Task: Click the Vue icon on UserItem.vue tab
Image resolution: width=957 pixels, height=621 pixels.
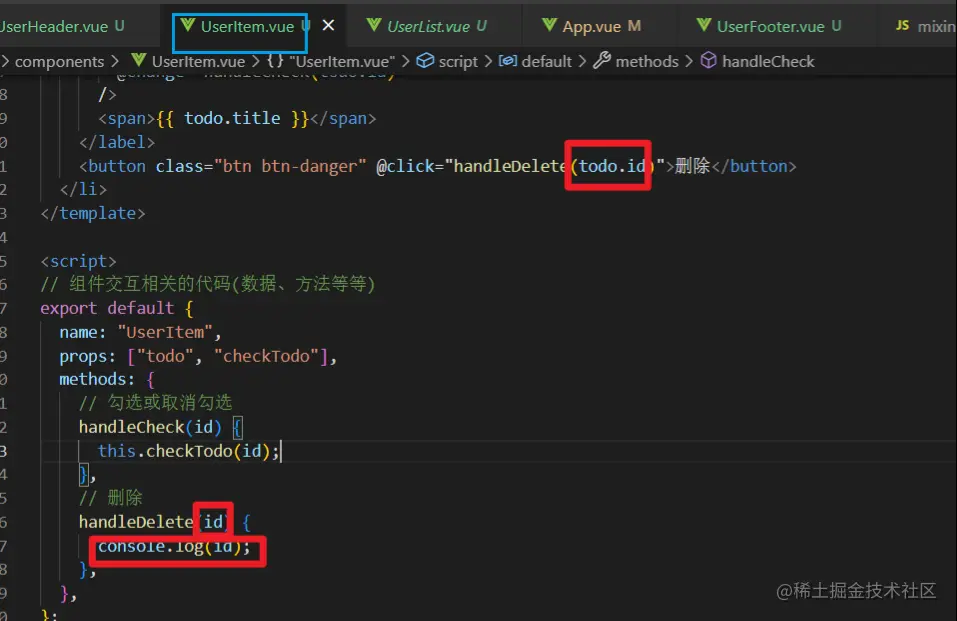Action: pyautogui.click(x=188, y=25)
